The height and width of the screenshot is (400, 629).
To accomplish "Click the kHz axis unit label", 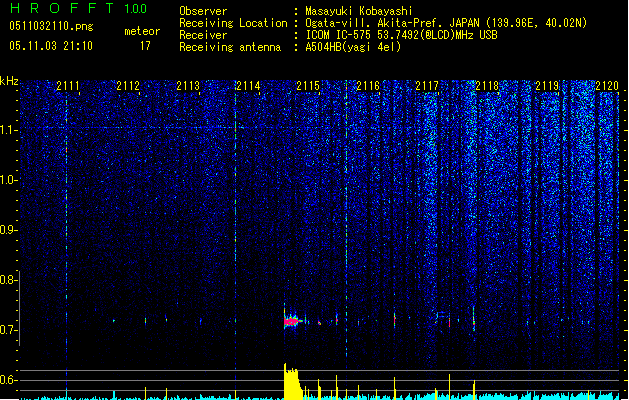I will tap(9, 81).
